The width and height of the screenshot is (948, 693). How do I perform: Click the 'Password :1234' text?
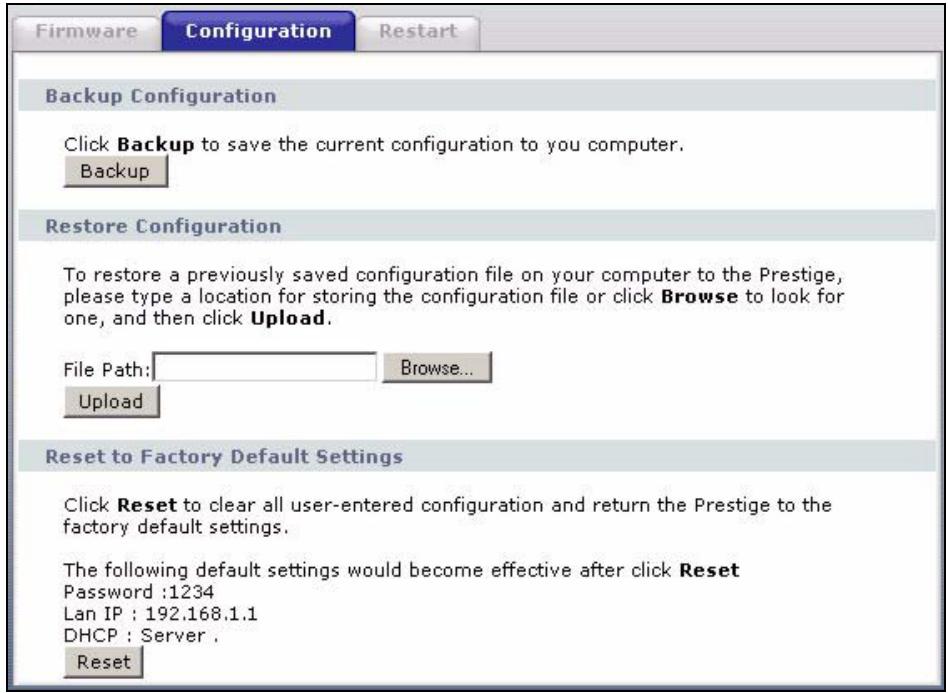(x=138, y=591)
